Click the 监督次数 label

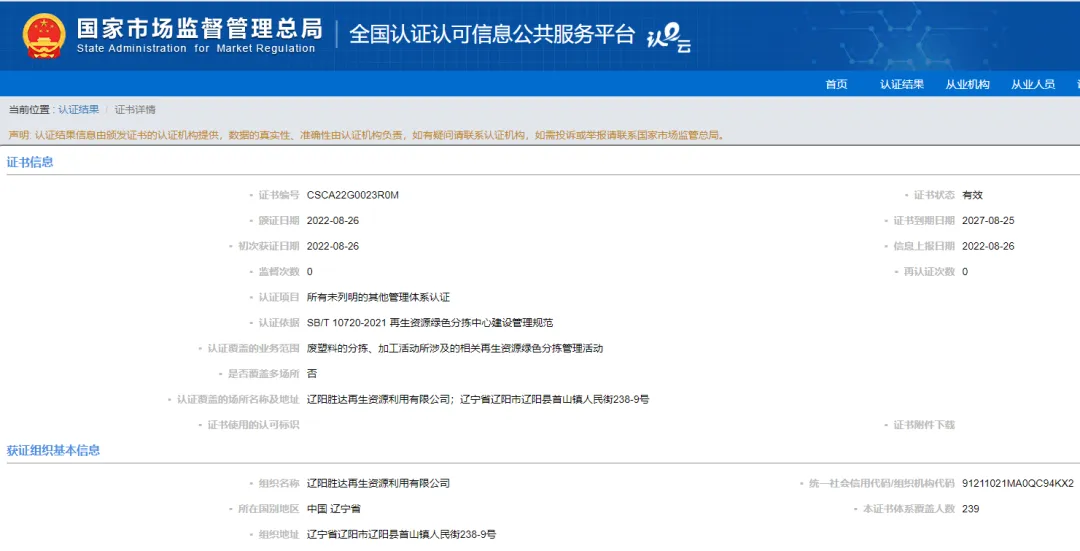278,271
